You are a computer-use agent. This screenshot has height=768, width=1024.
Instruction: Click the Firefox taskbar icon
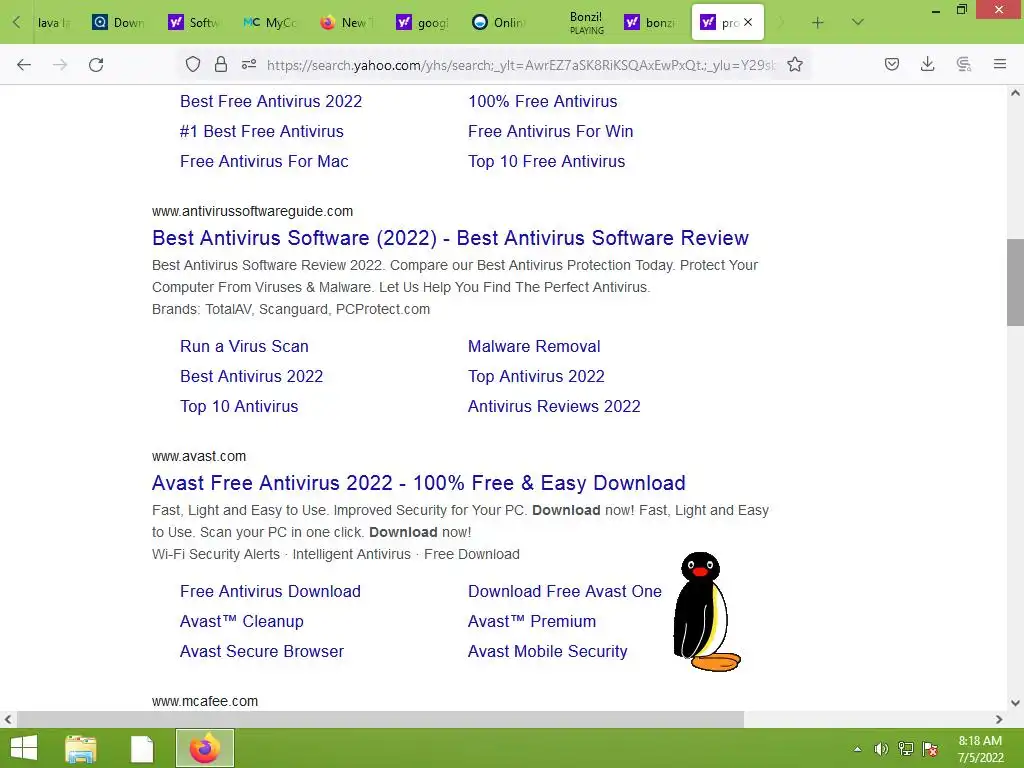[x=204, y=748]
